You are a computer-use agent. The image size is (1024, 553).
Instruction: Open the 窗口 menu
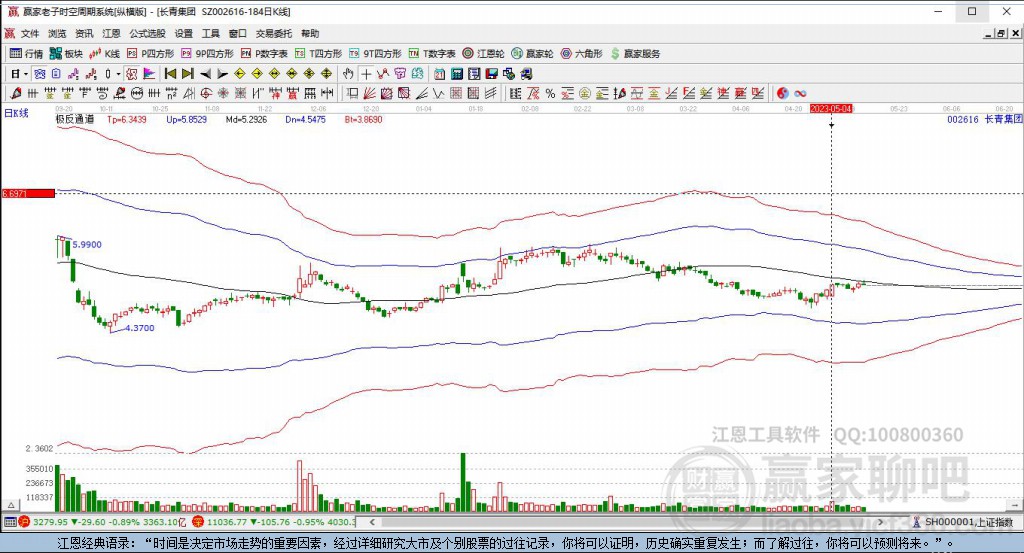click(x=238, y=33)
